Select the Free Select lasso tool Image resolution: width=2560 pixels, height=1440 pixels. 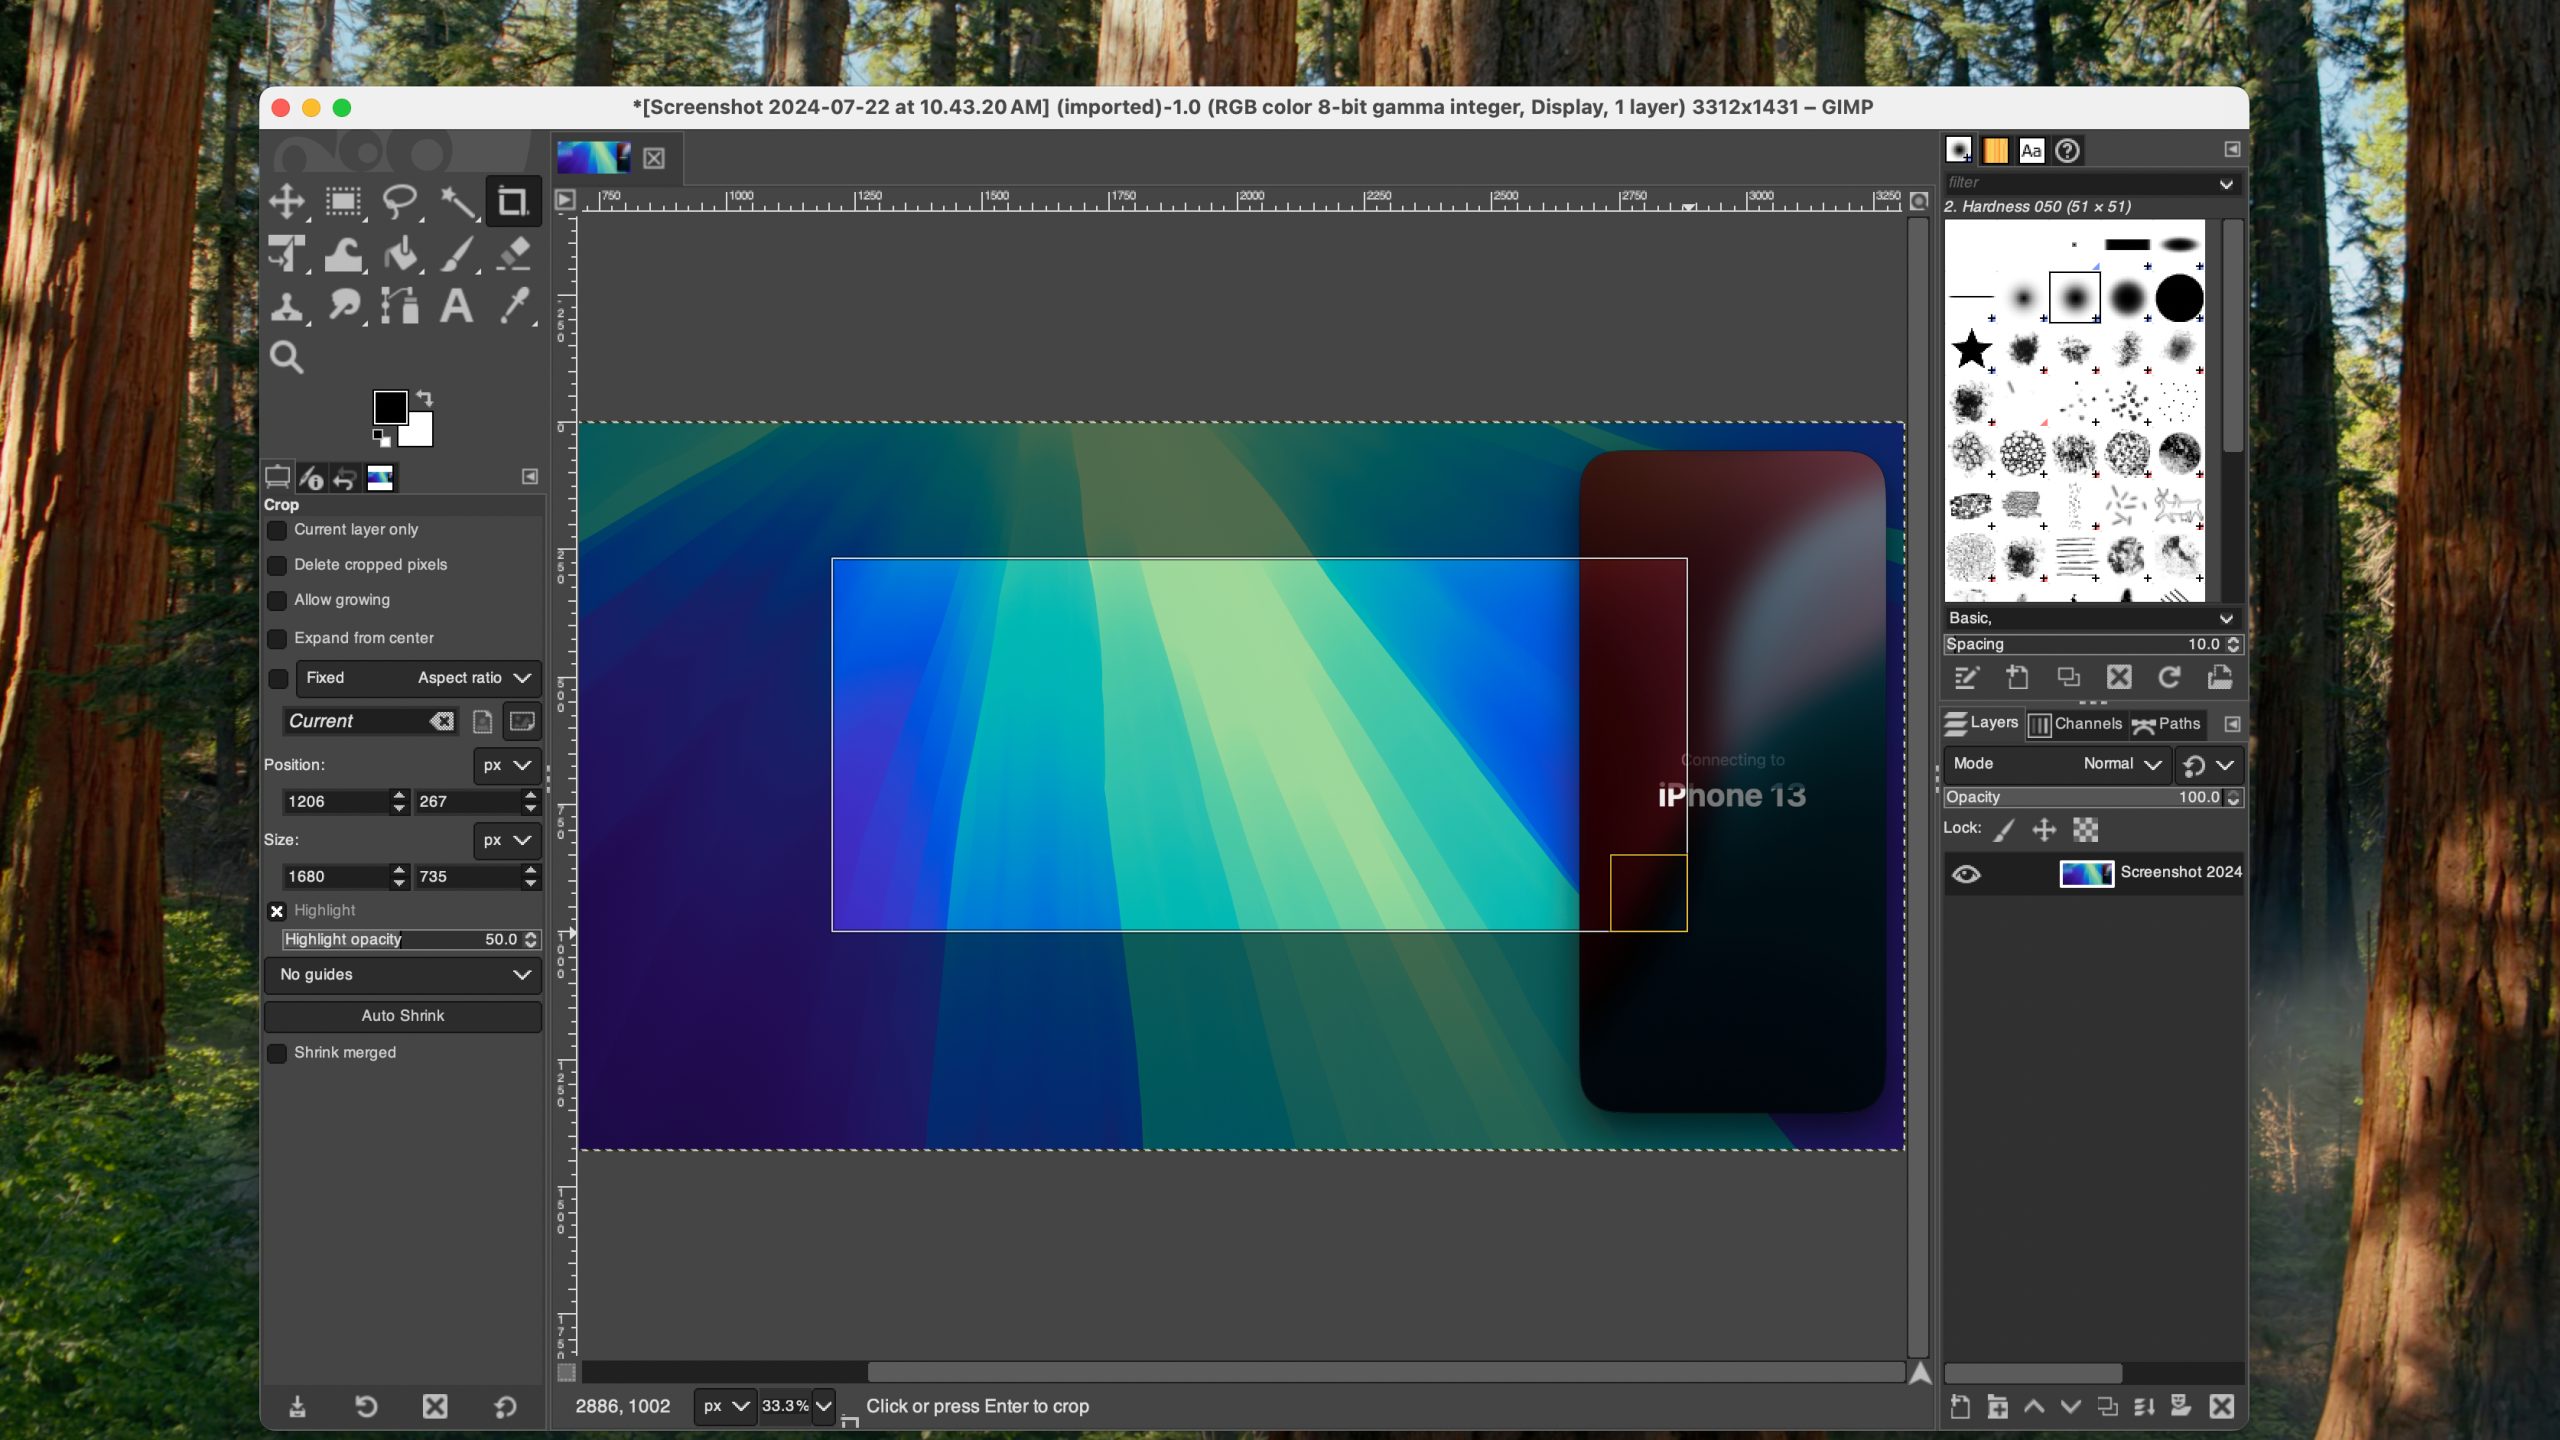[x=400, y=201]
